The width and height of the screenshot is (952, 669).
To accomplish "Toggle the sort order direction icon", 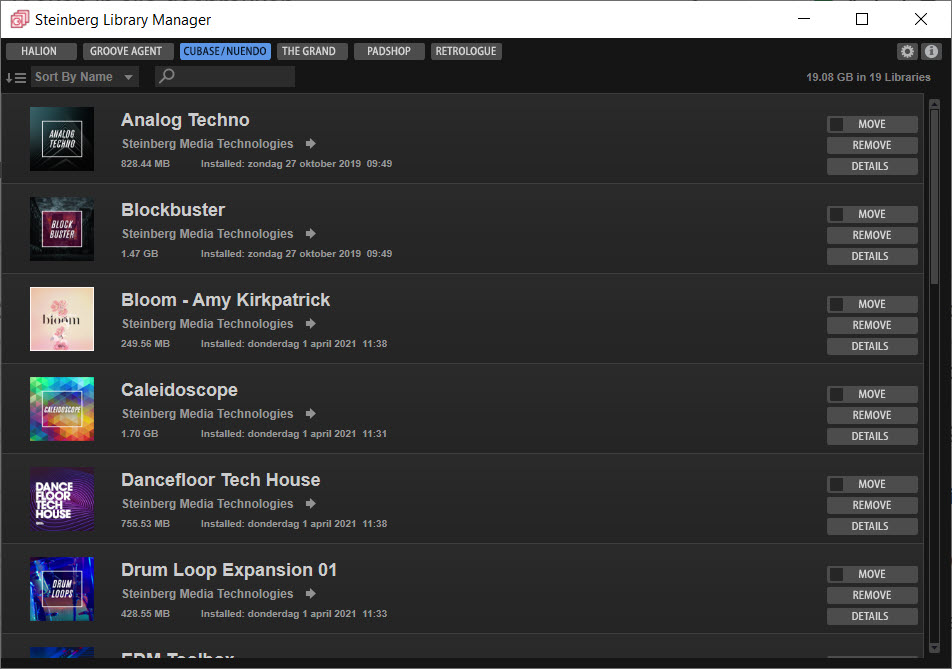I will tap(16, 78).
